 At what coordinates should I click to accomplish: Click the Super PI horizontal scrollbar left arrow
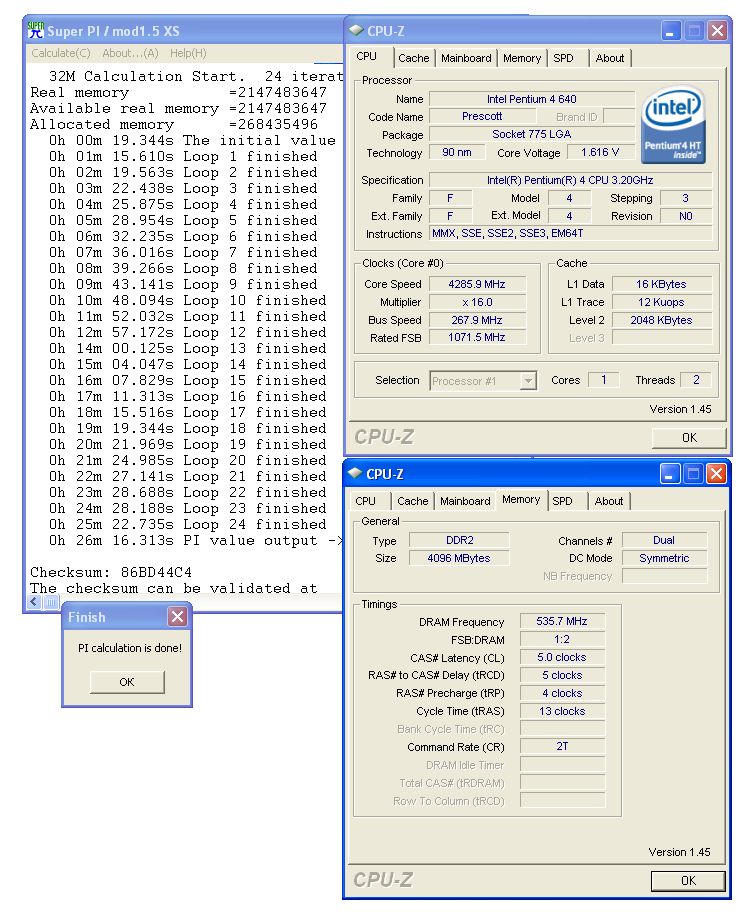pos(34,601)
